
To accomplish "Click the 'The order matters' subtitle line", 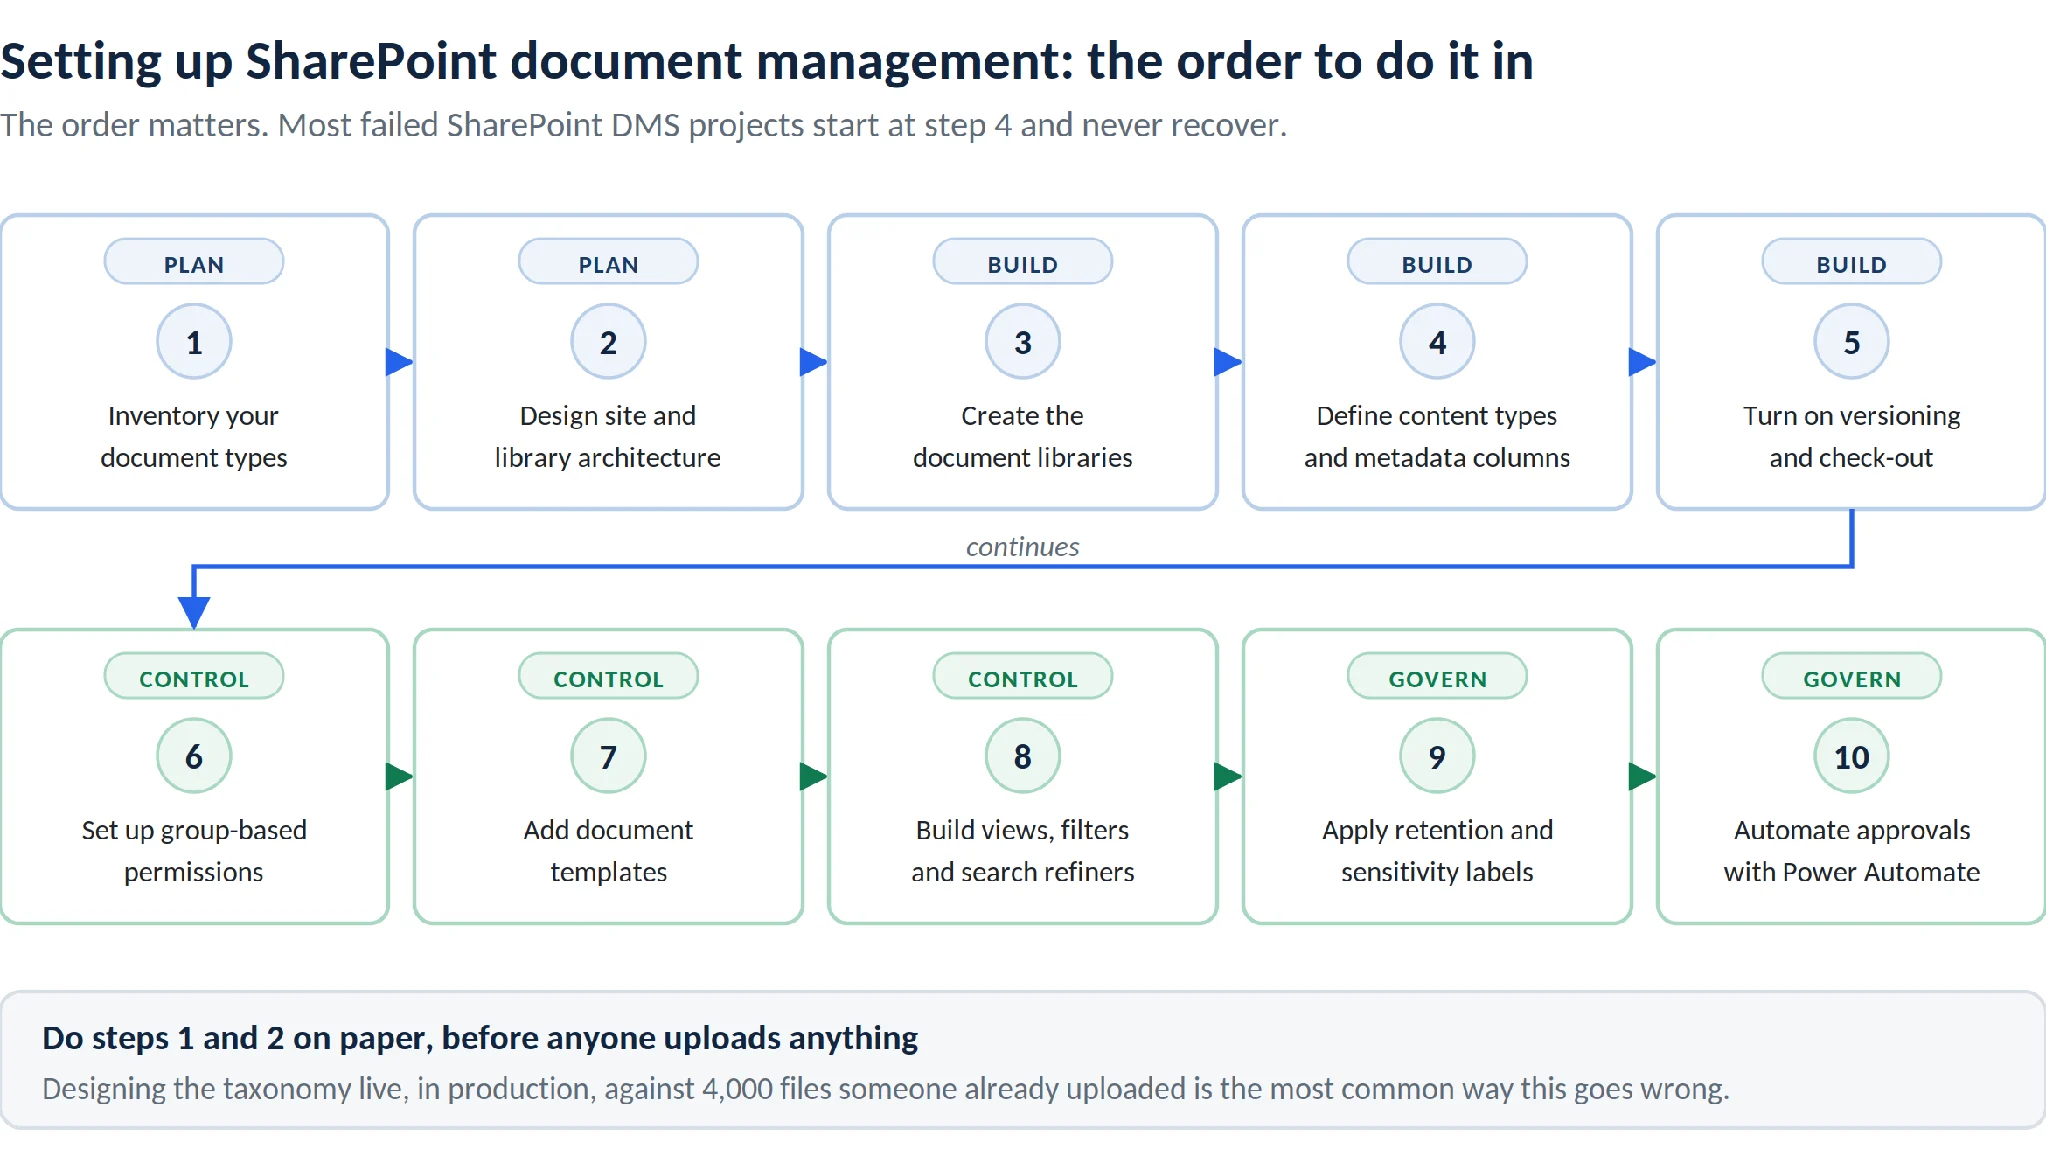I will tap(643, 126).
